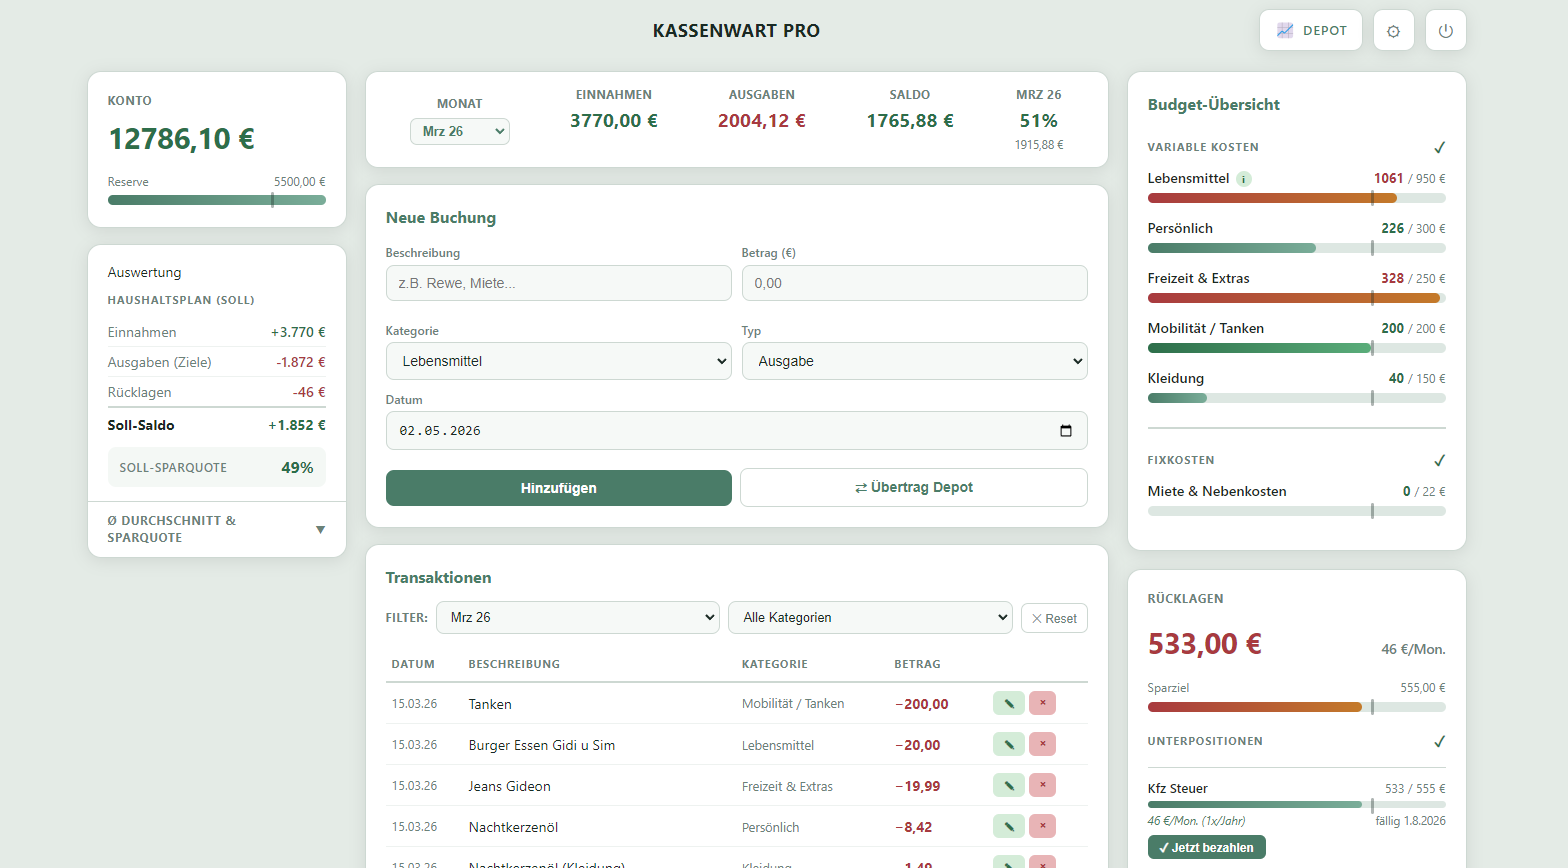Click the Reserve progress bar
The width and height of the screenshot is (1568, 868).
tap(217, 200)
